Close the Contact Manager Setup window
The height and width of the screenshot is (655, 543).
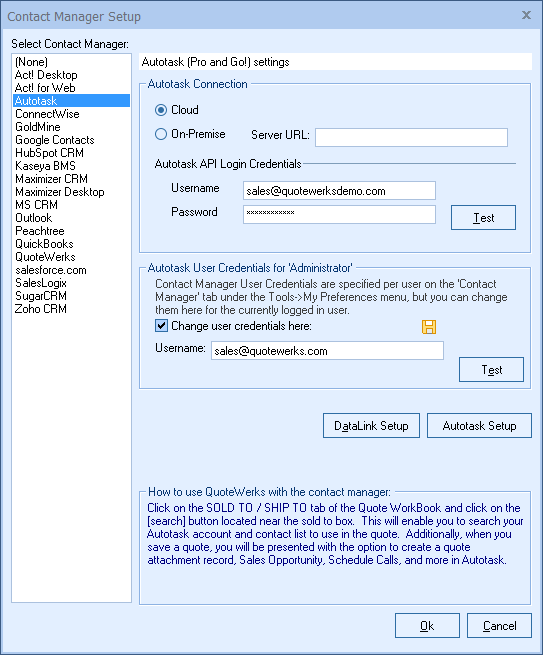coord(526,15)
